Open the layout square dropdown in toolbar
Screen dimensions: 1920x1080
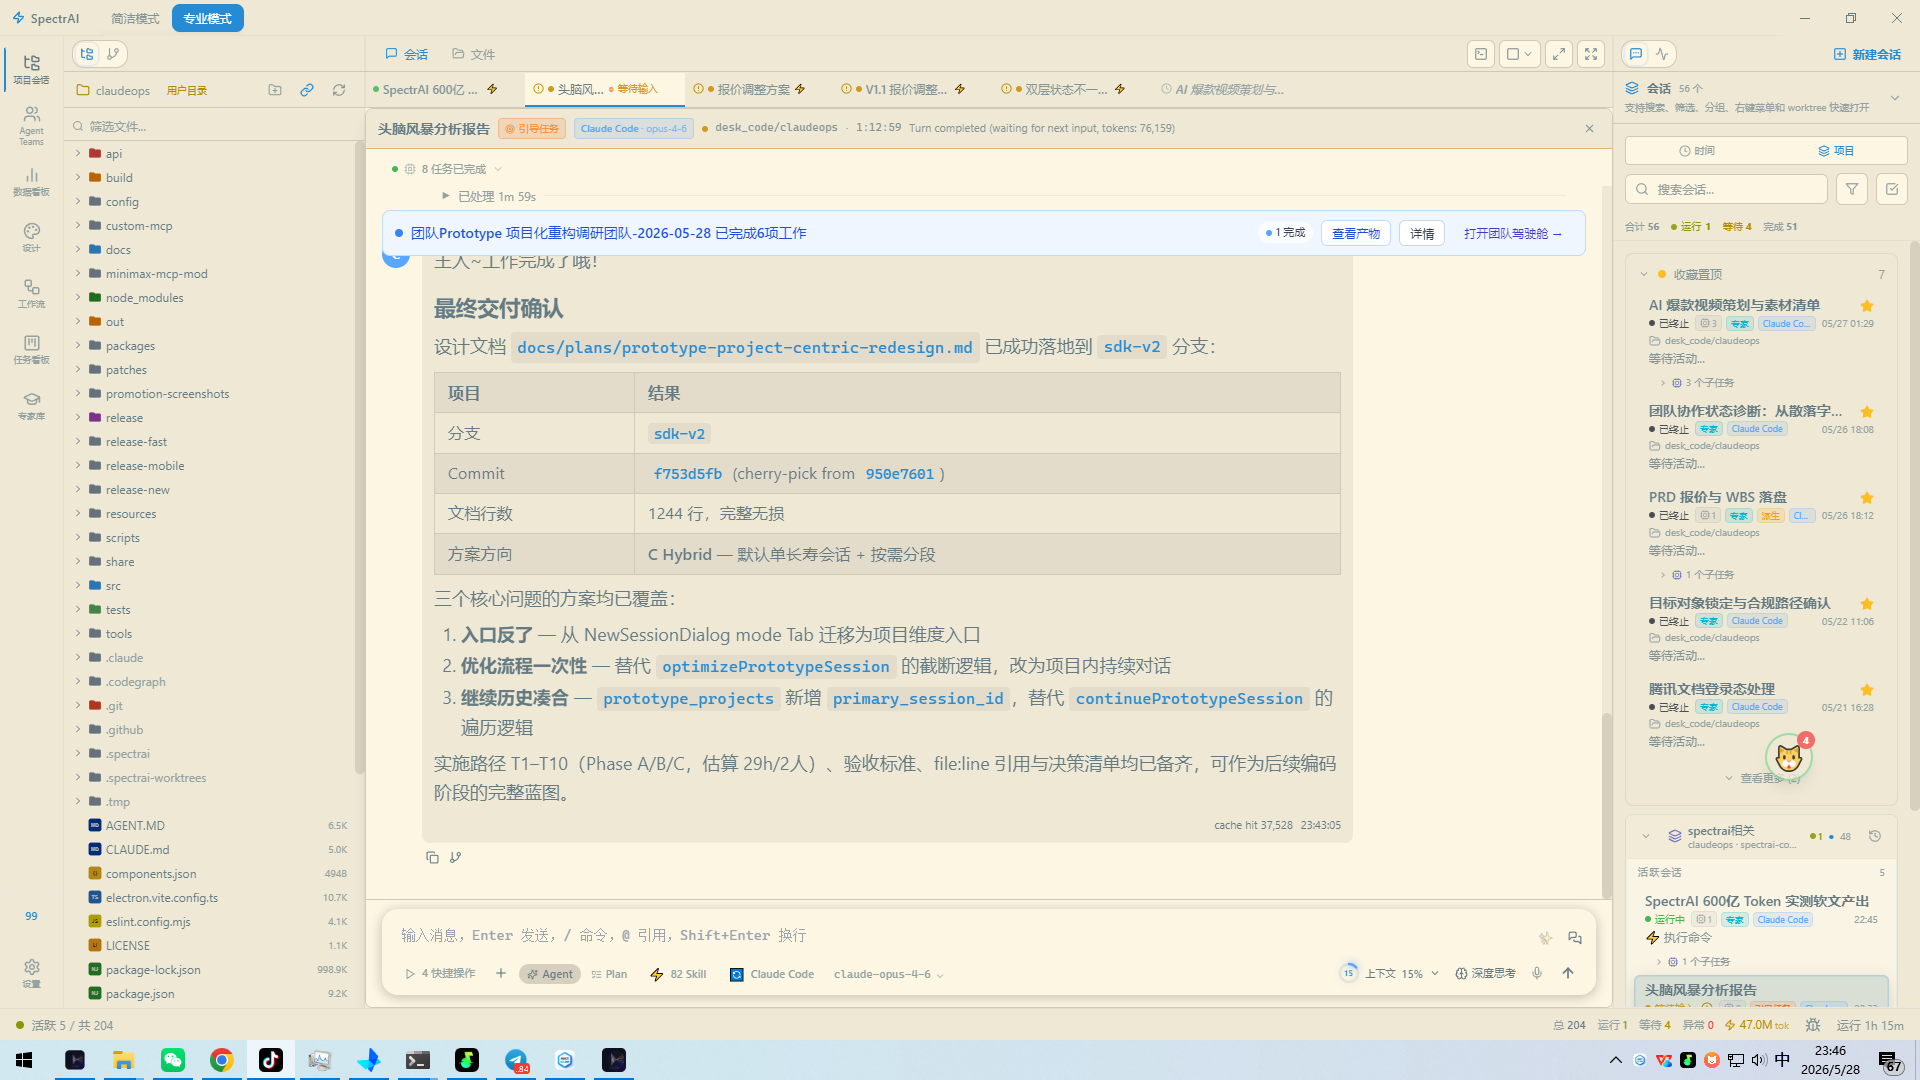1519,54
